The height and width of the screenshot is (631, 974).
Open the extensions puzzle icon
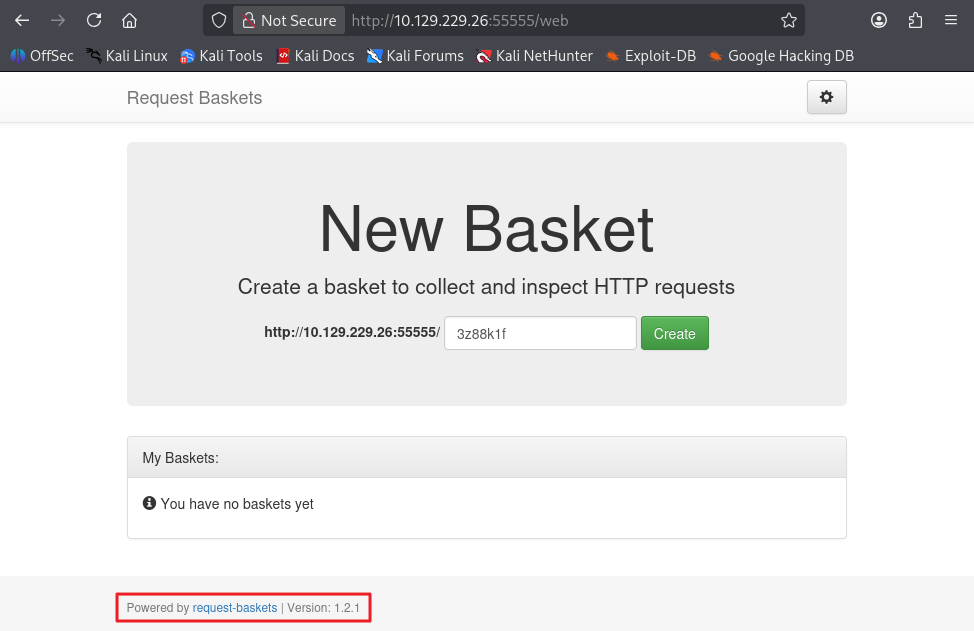[915, 20]
